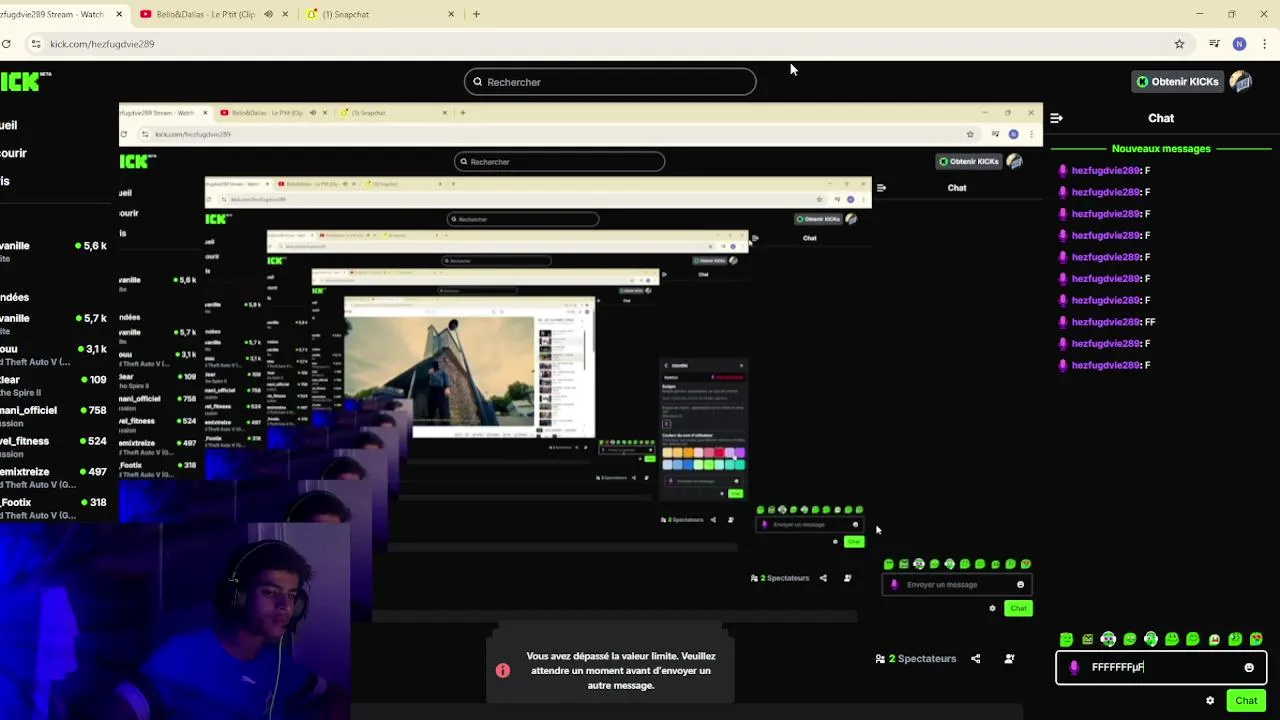1280x720 pixels.
Task: Close the hezfugdvie289 Stream tab
Action: (119, 14)
